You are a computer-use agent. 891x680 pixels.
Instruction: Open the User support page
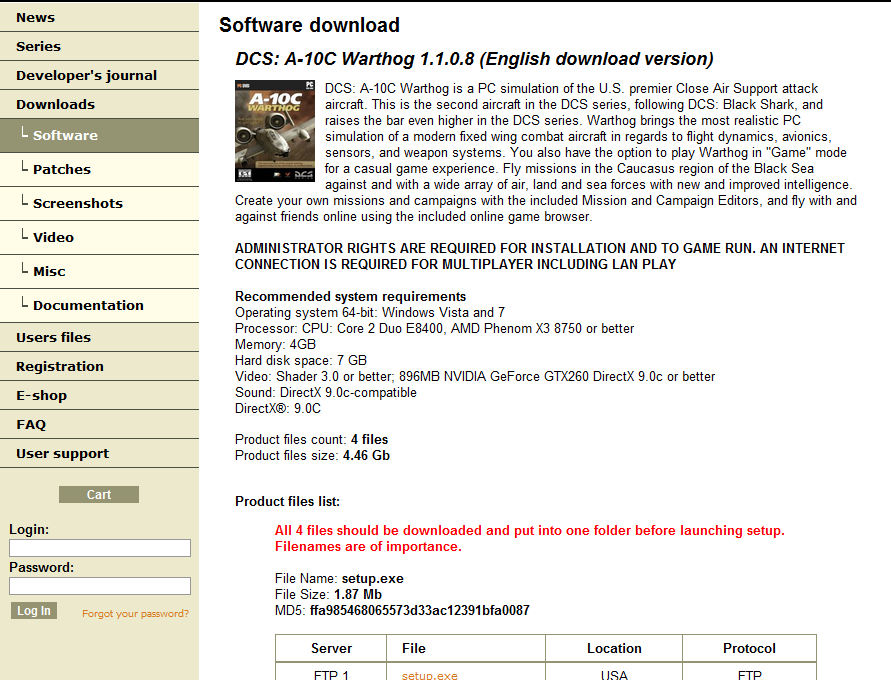pos(99,453)
